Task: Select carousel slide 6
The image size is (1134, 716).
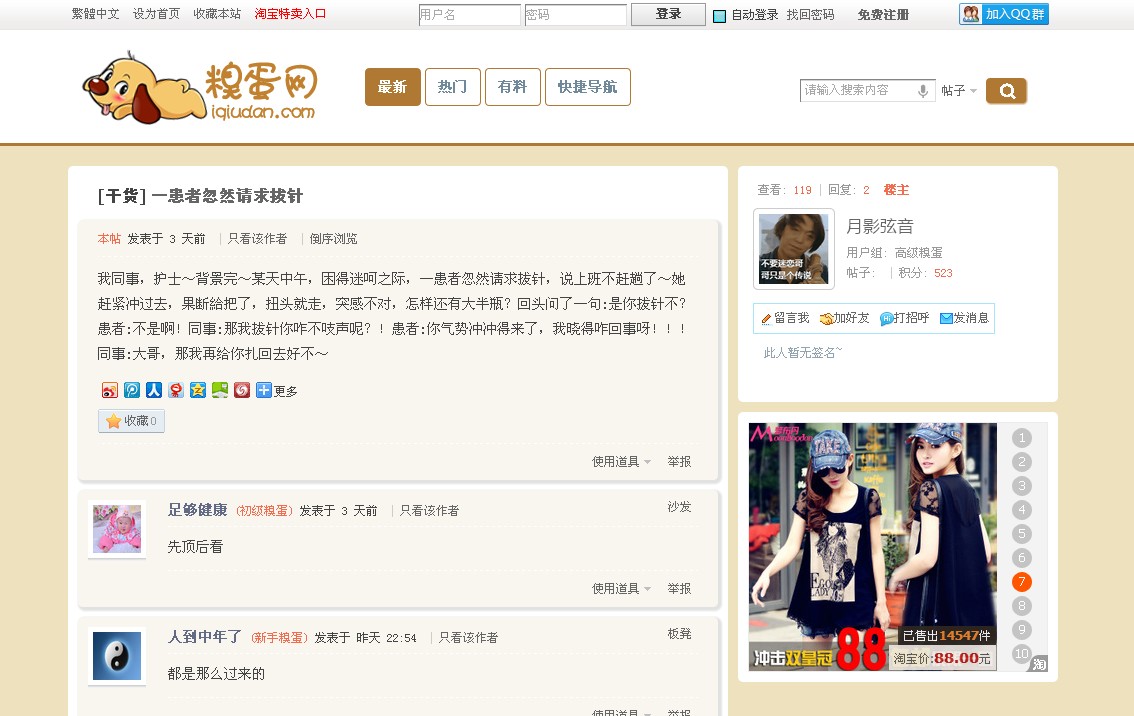Action: pos(1022,558)
